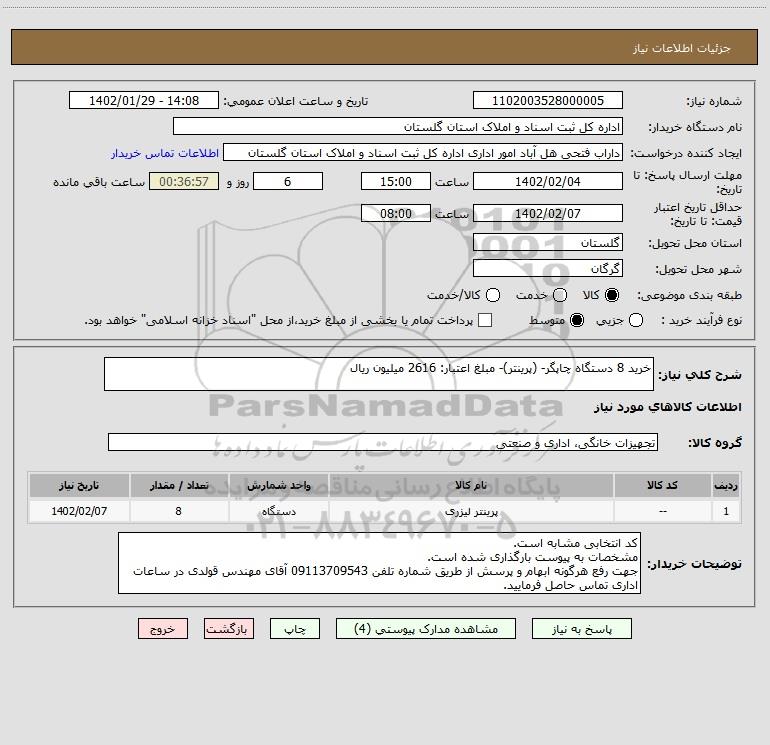Click the نام کالا column header

point(471,485)
